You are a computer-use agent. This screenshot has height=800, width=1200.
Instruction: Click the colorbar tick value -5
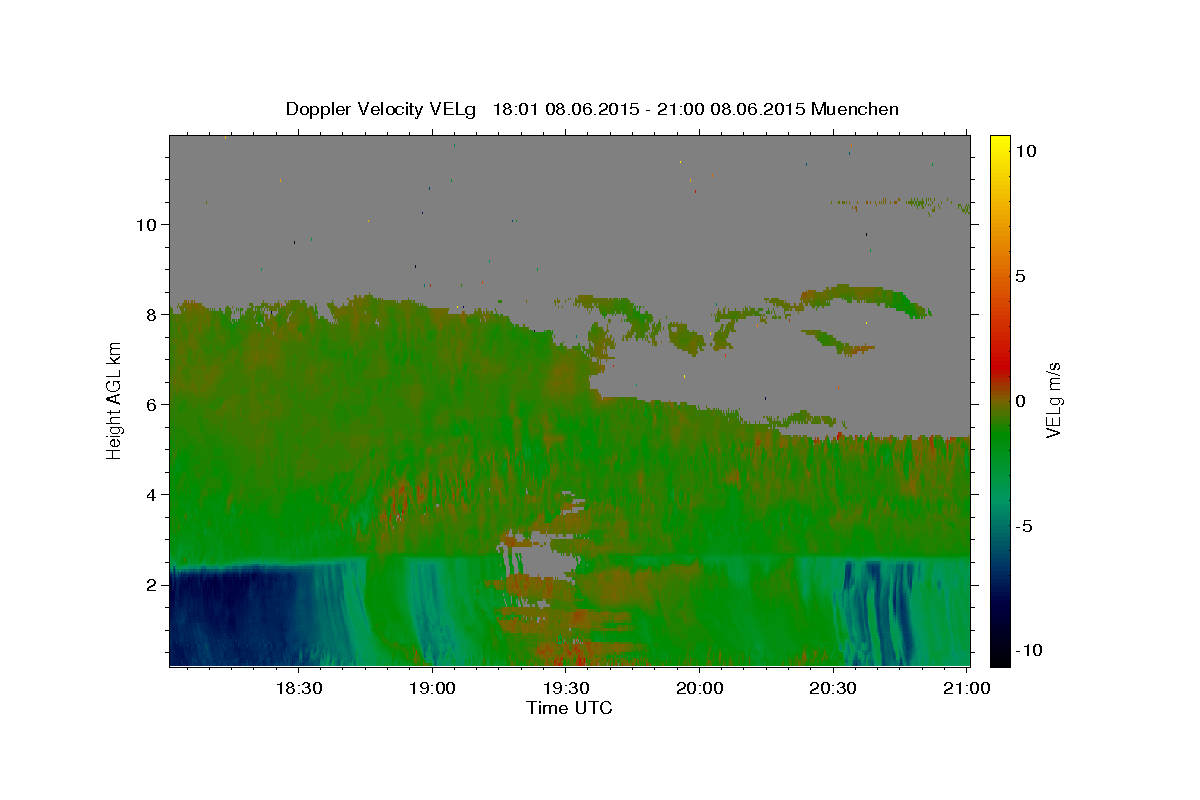(x=1024, y=526)
